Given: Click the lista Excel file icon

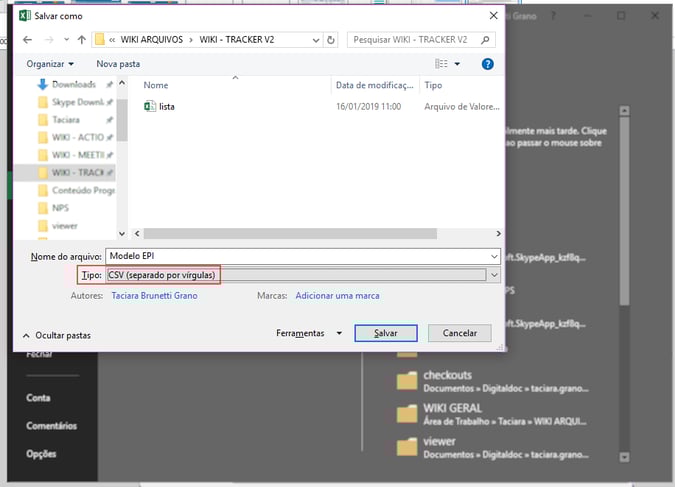Looking at the screenshot, I should click(x=150, y=106).
